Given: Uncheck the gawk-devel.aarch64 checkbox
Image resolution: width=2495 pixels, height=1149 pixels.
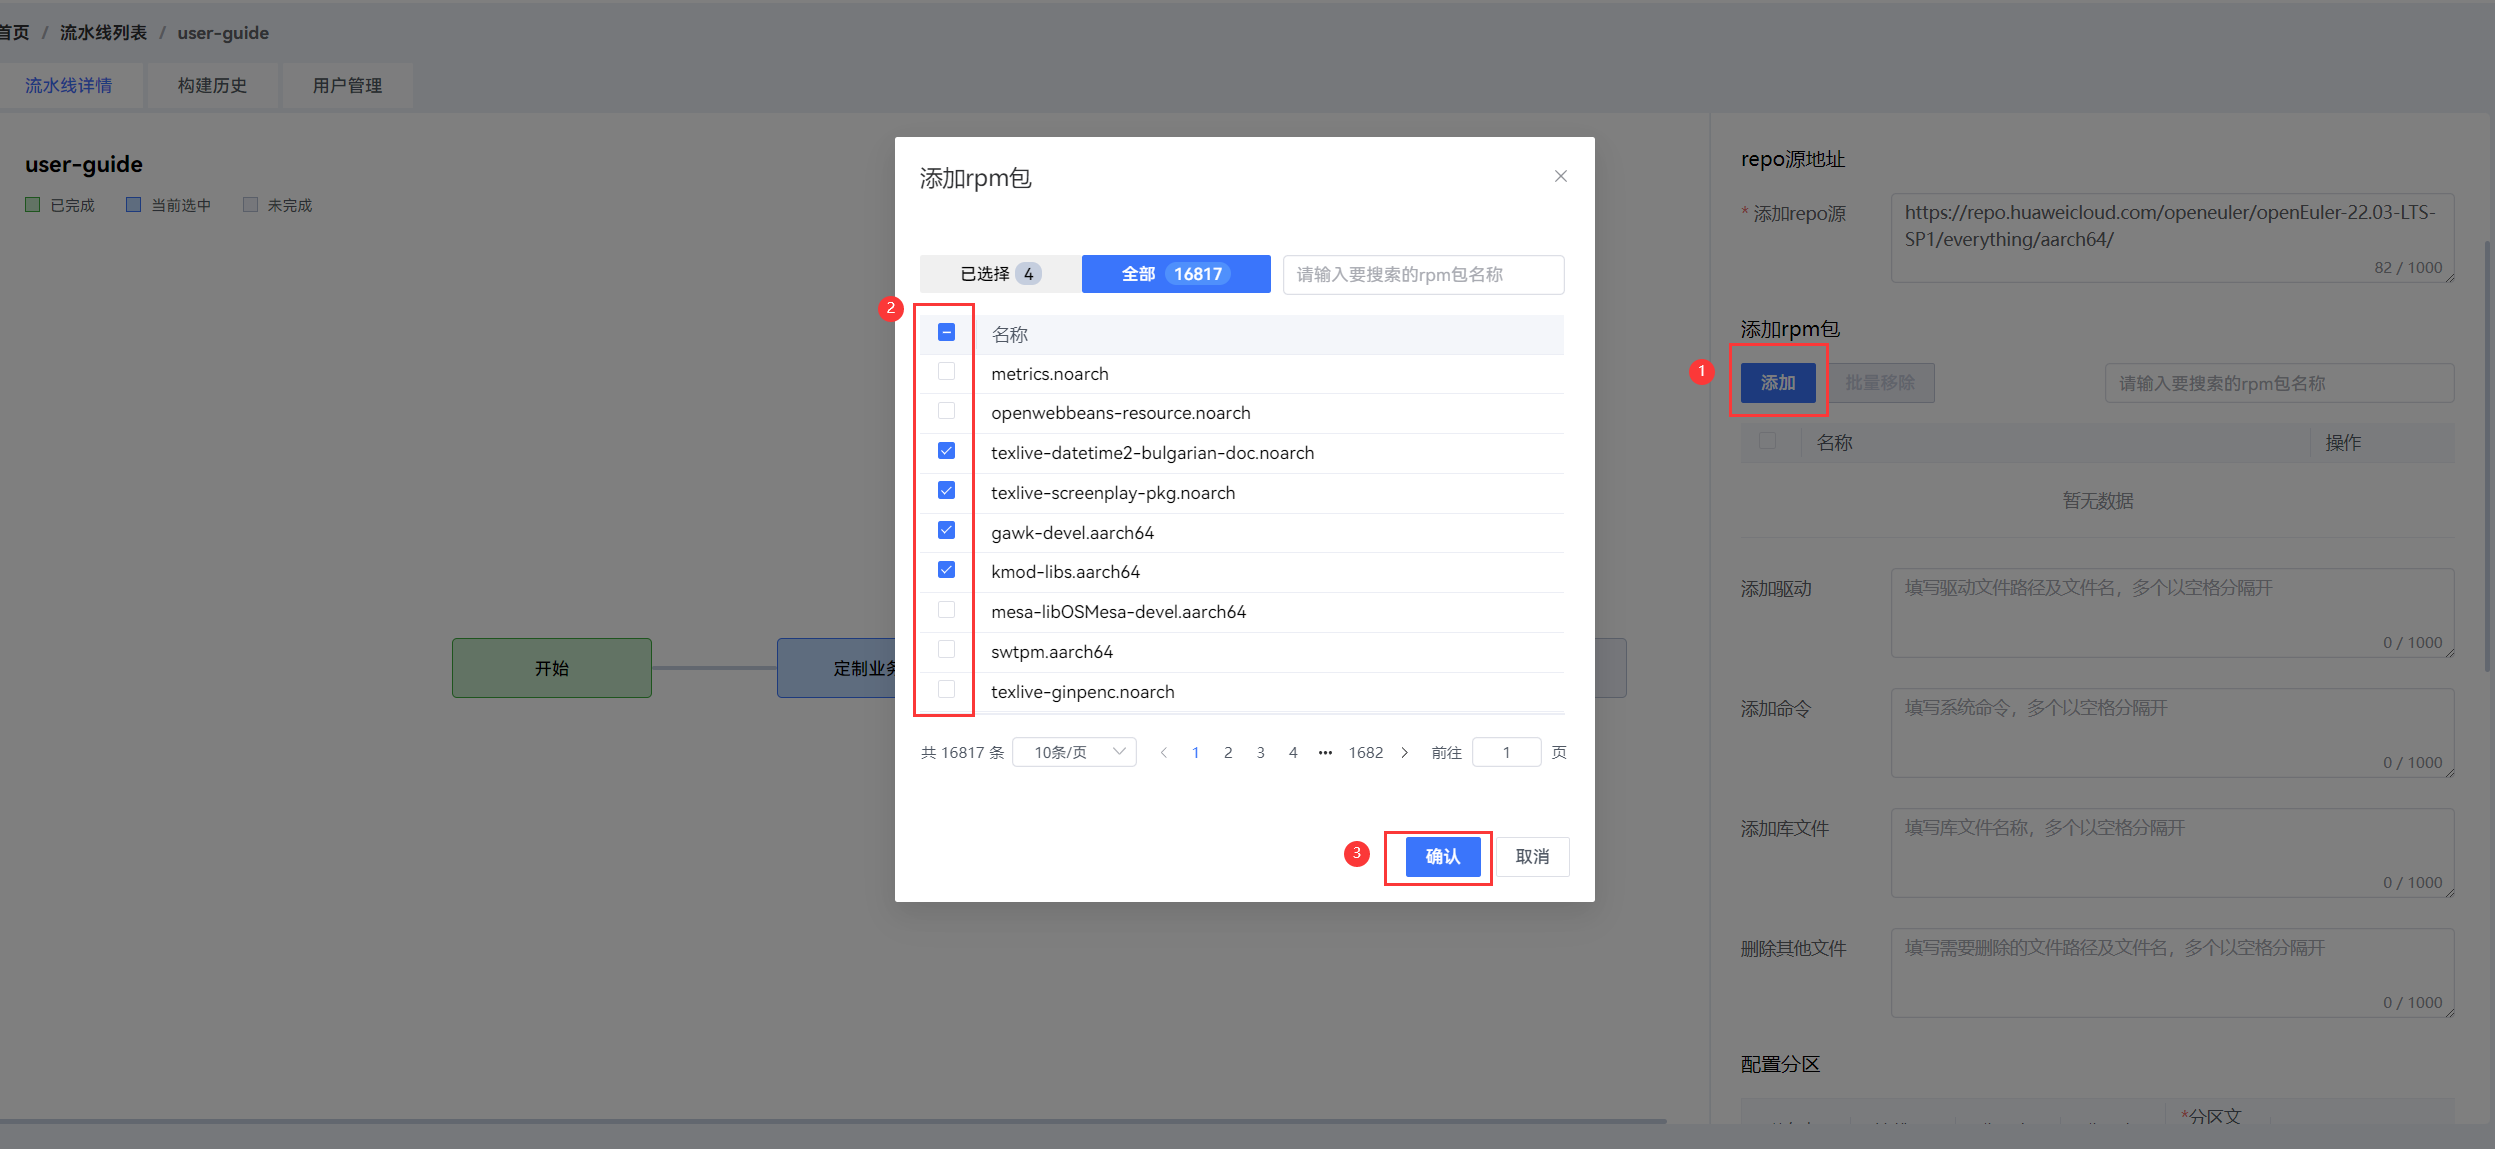Looking at the screenshot, I should point(946,530).
